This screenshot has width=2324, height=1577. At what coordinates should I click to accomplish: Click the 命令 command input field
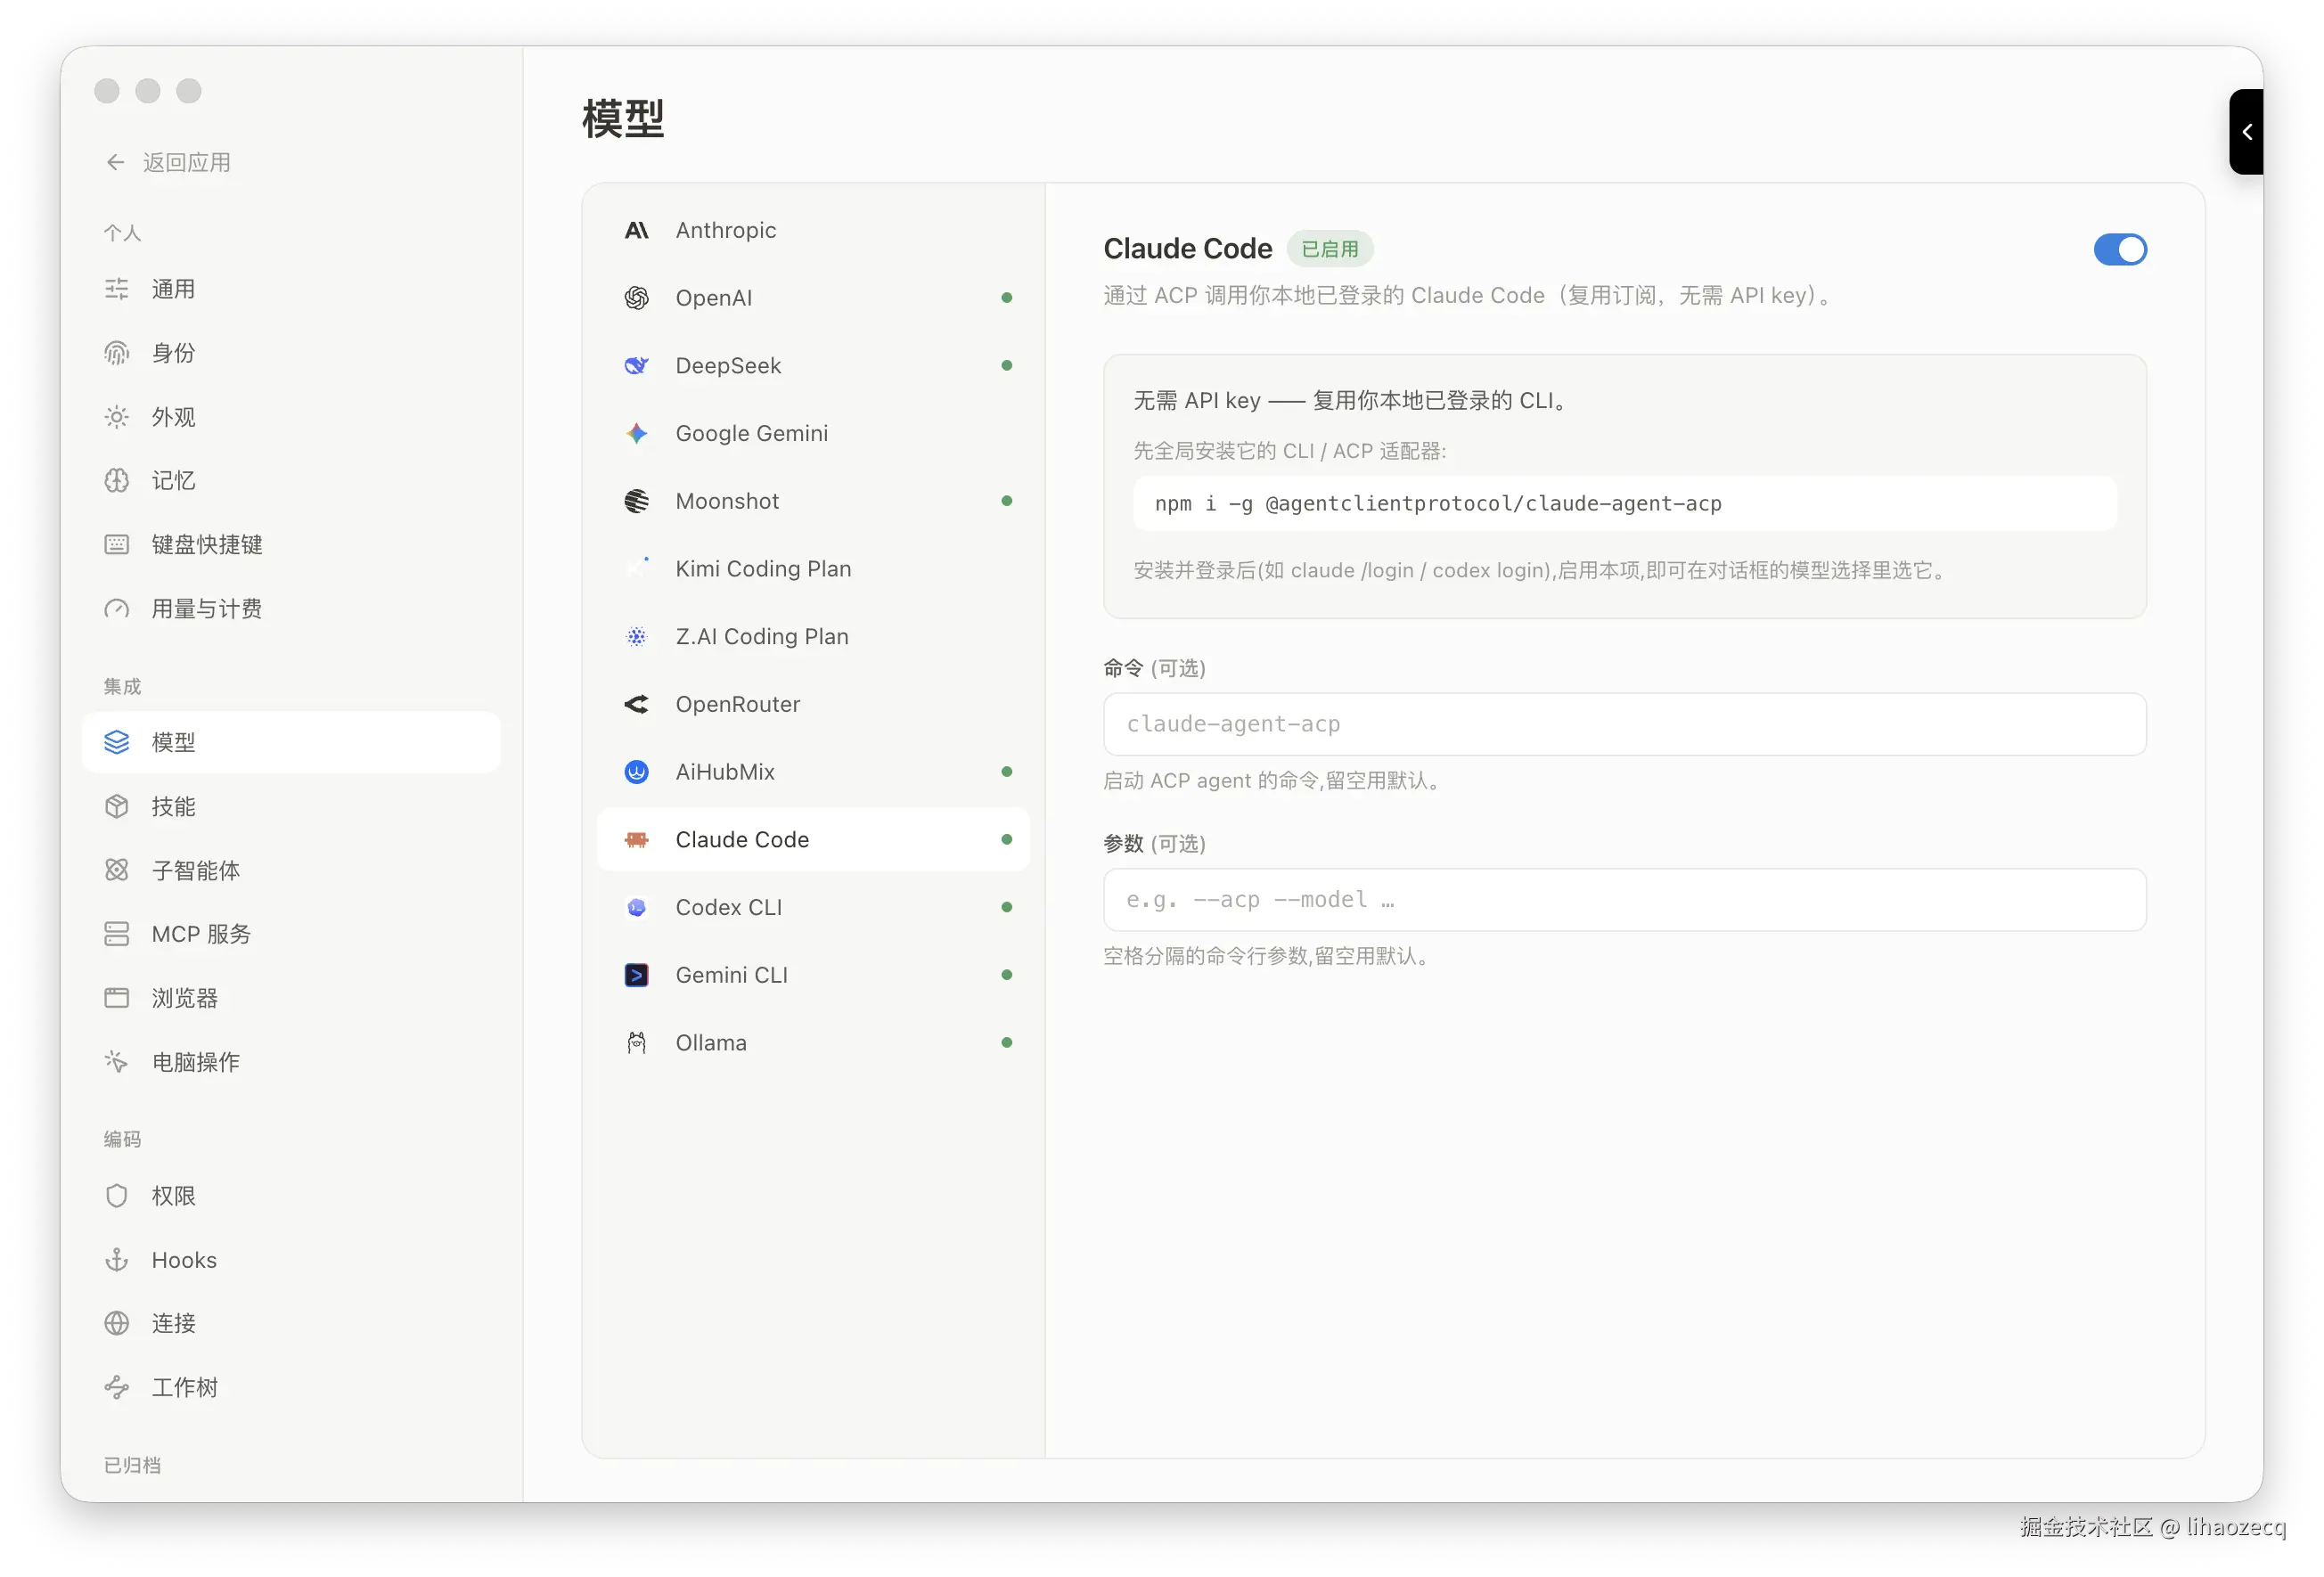click(x=1624, y=724)
